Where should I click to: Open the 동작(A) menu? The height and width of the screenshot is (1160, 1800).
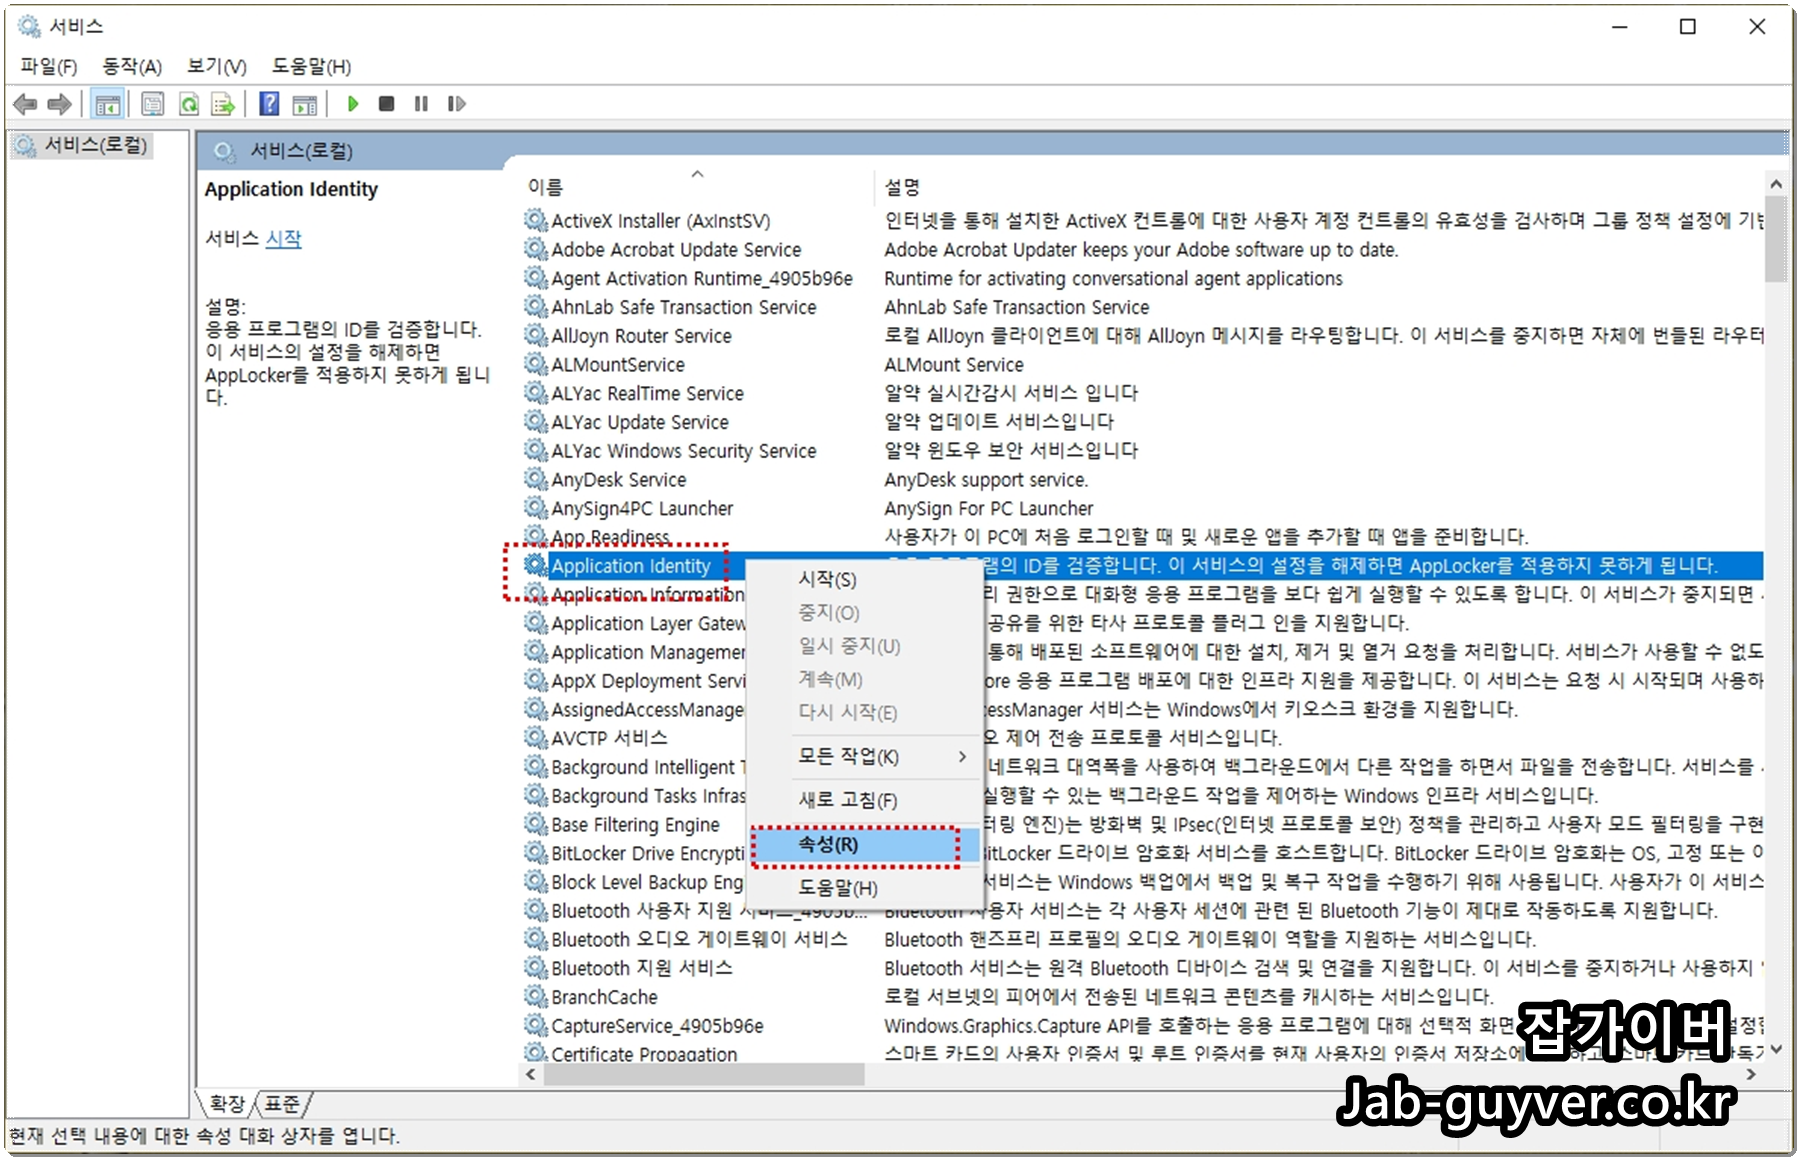point(132,66)
